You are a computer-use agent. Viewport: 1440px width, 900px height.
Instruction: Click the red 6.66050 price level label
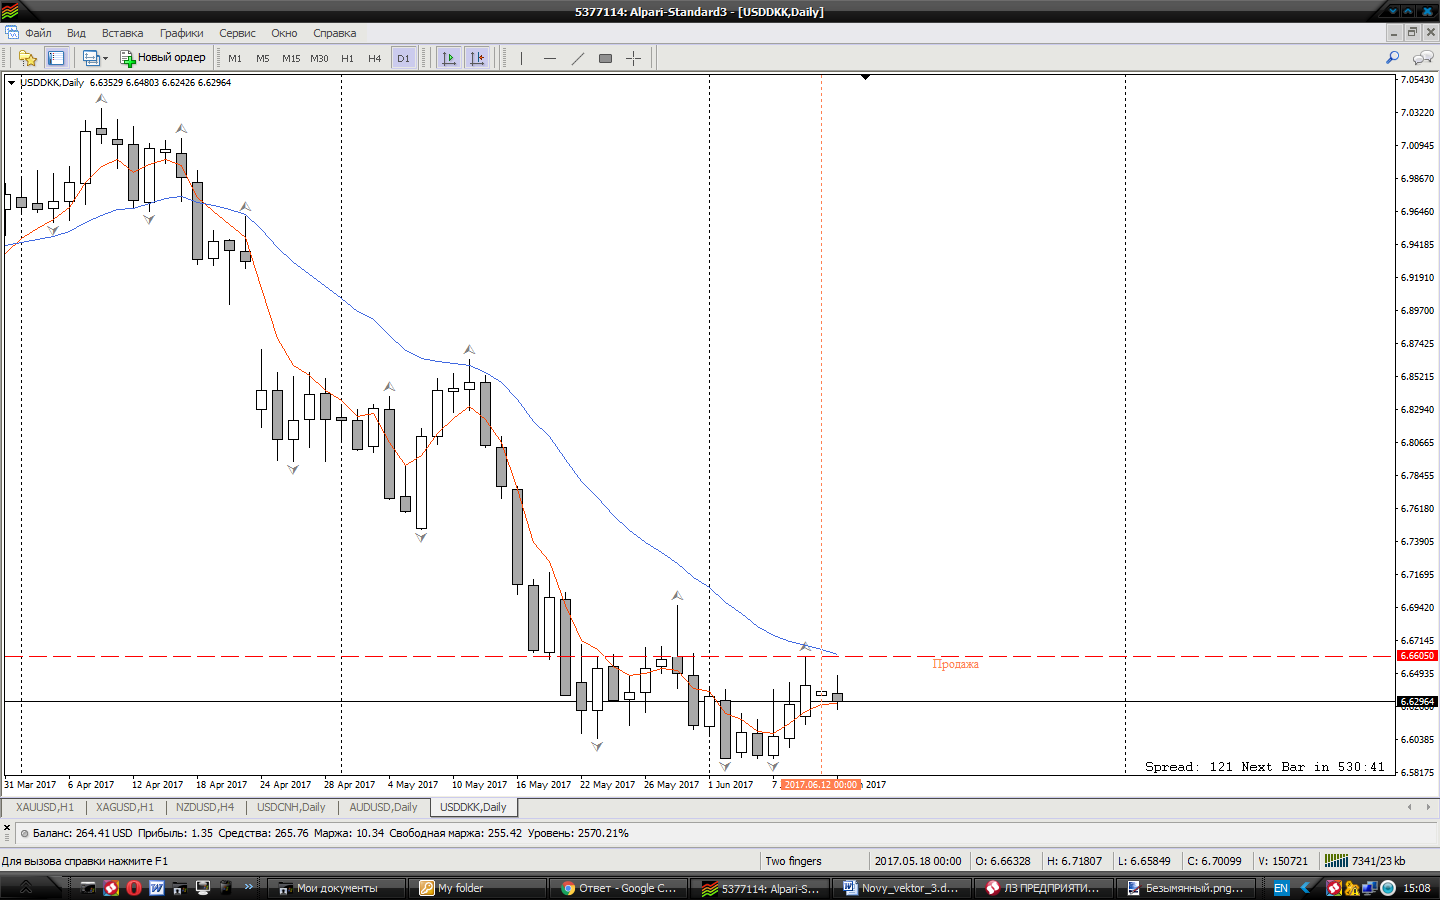(1417, 656)
